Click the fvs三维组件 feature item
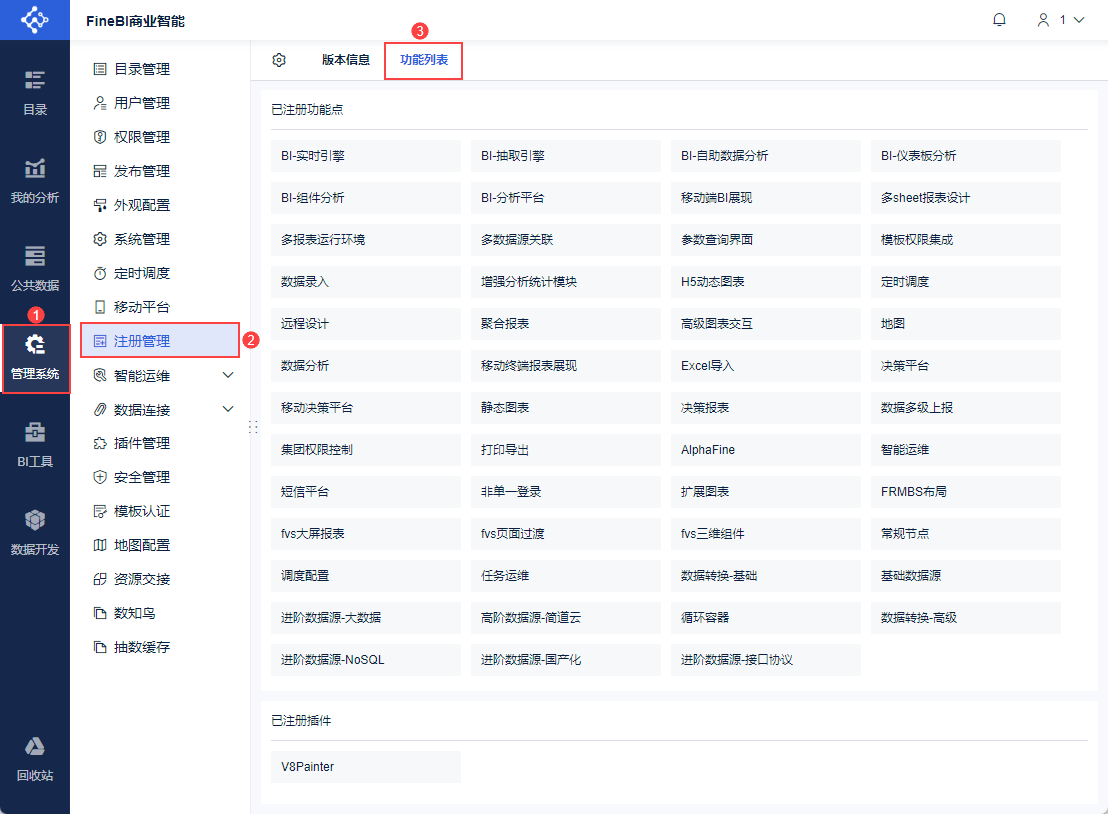Image resolution: width=1108 pixels, height=814 pixels. (766, 533)
